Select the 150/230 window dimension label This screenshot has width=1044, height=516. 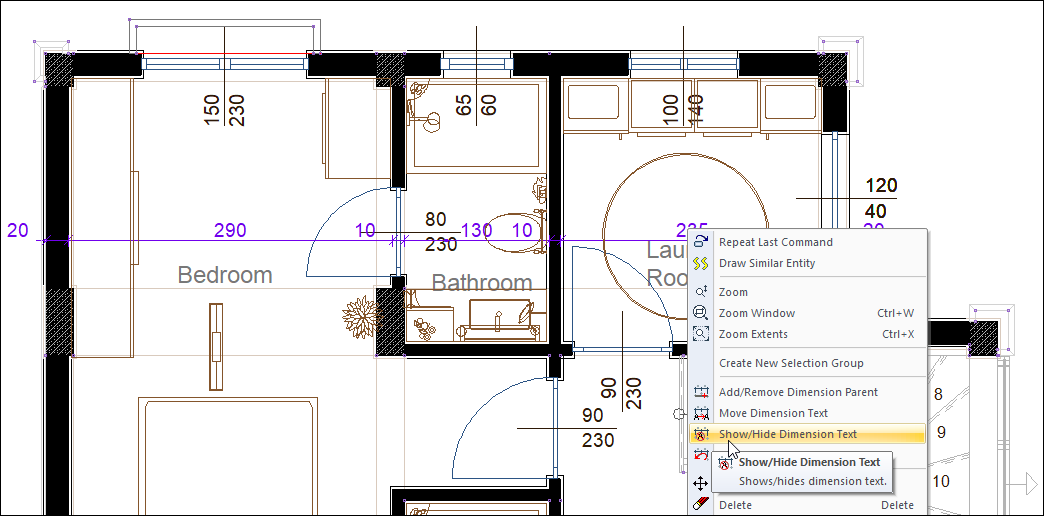[x=224, y=110]
